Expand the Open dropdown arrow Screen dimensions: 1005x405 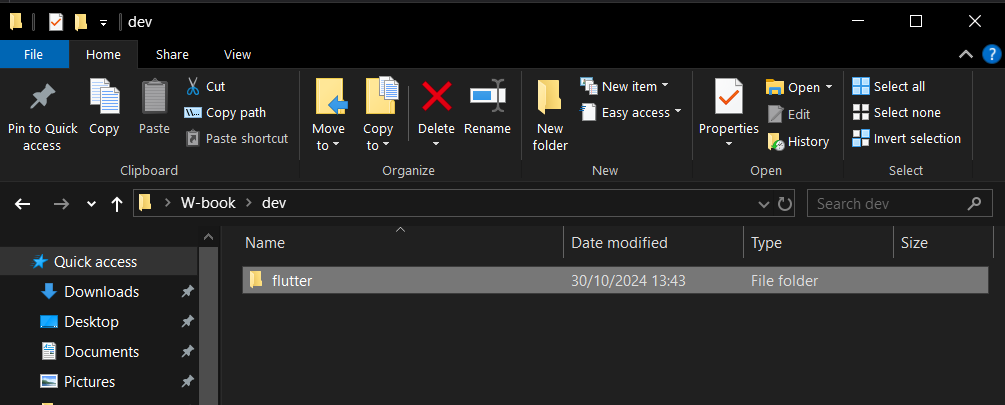point(829,87)
